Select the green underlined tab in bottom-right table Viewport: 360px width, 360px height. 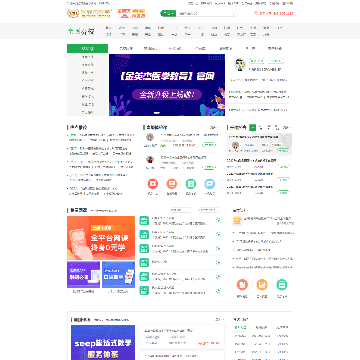pyautogui.click(x=240, y=328)
